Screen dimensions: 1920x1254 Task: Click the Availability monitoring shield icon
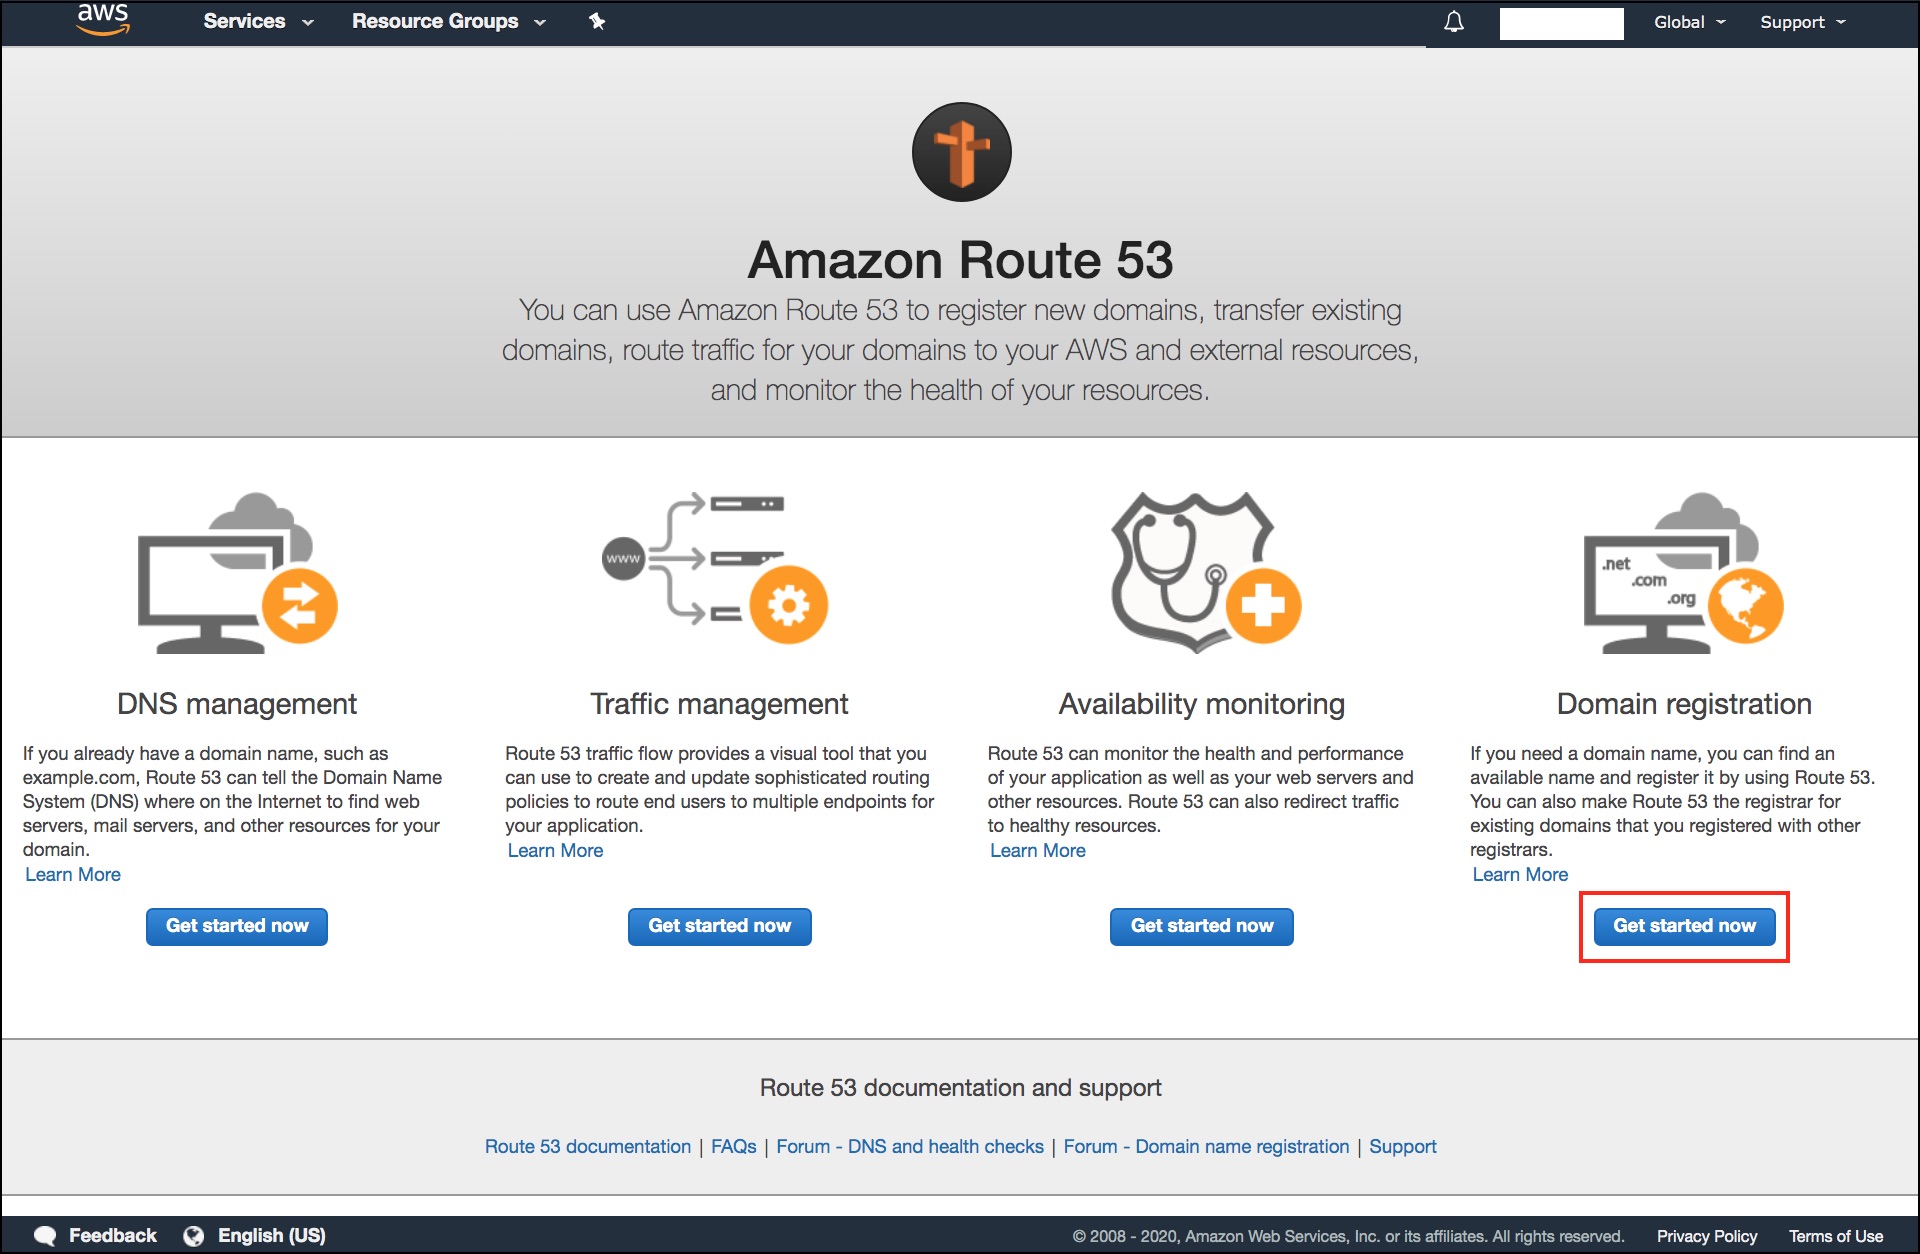[1205, 571]
